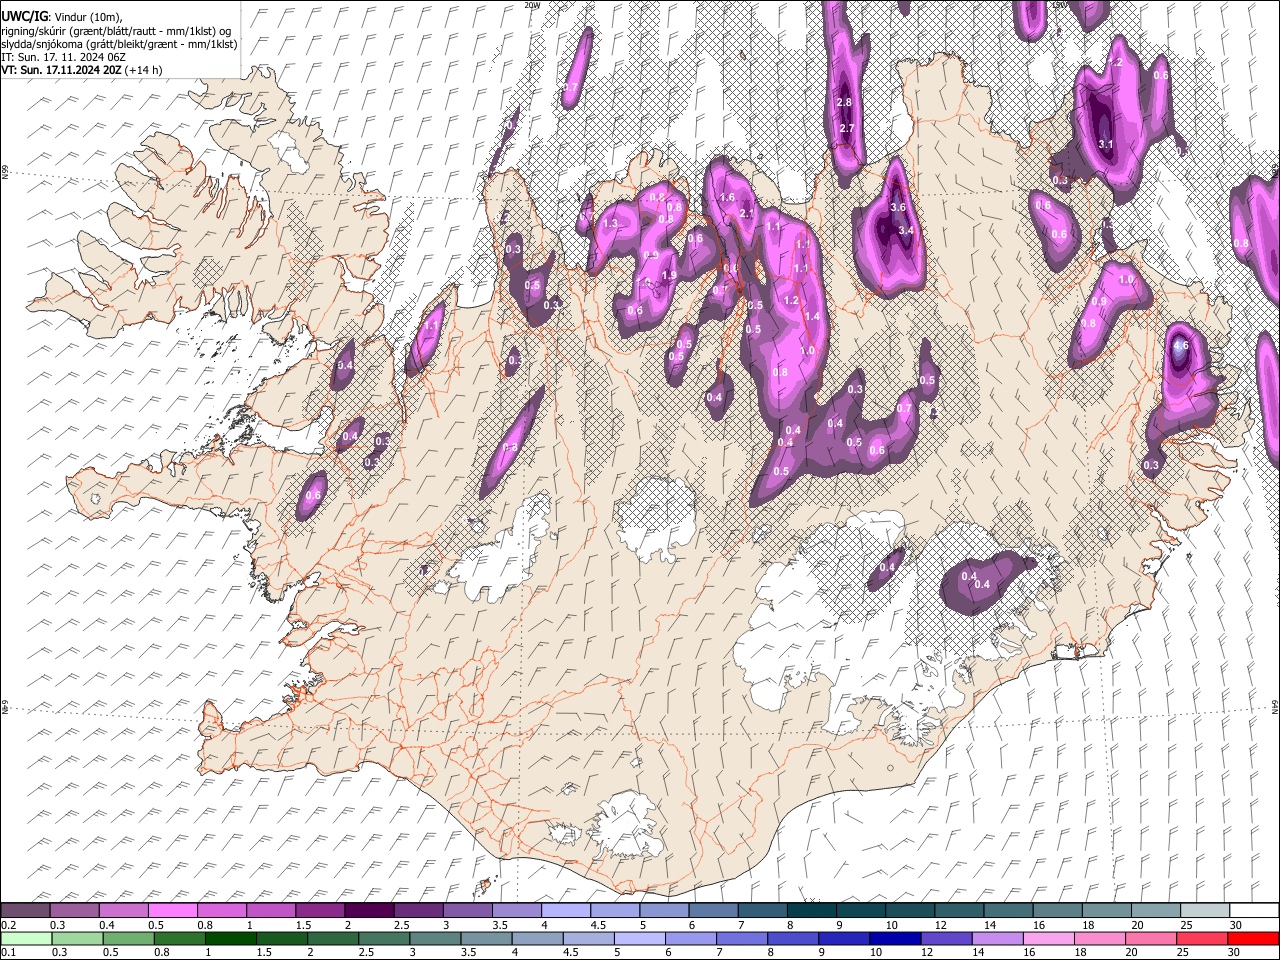Click the 1.3 precipitation value on the map
Image resolution: width=1280 pixels, height=960 pixels.
click(x=610, y=224)
